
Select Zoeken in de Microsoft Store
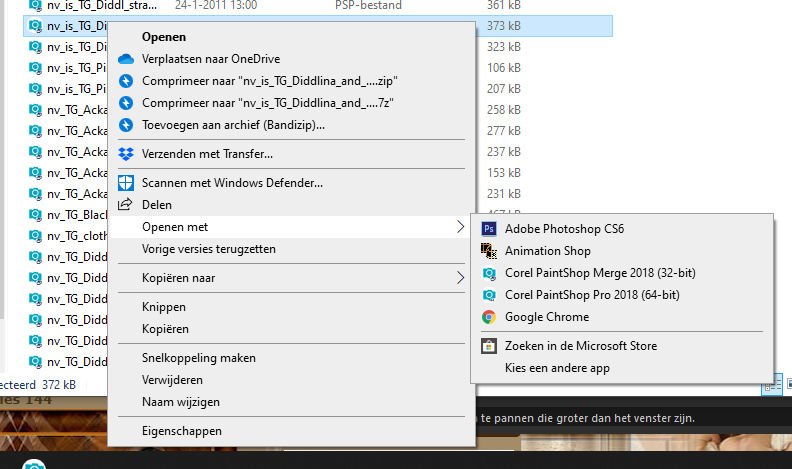[581, 346]
